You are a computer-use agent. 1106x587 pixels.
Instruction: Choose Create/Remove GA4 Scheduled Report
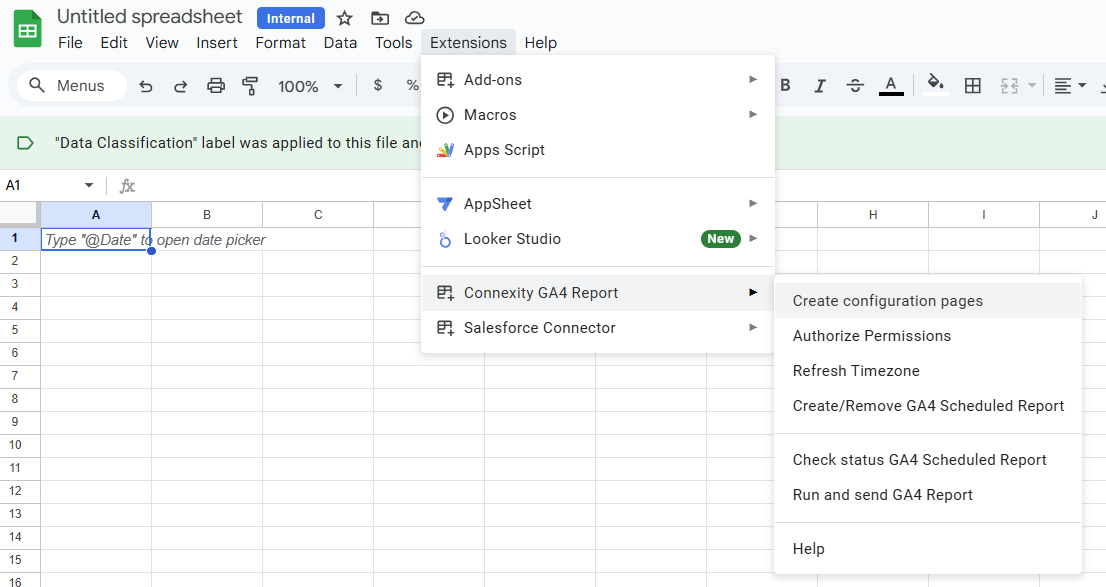928,406
